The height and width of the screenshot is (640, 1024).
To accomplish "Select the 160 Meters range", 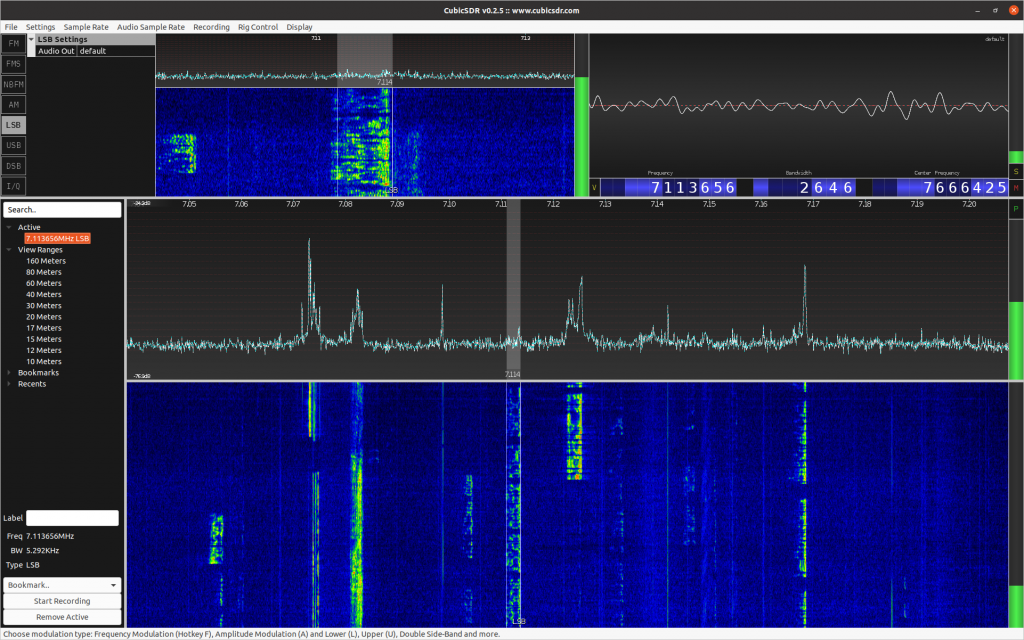I will click(x=46, y=261).
